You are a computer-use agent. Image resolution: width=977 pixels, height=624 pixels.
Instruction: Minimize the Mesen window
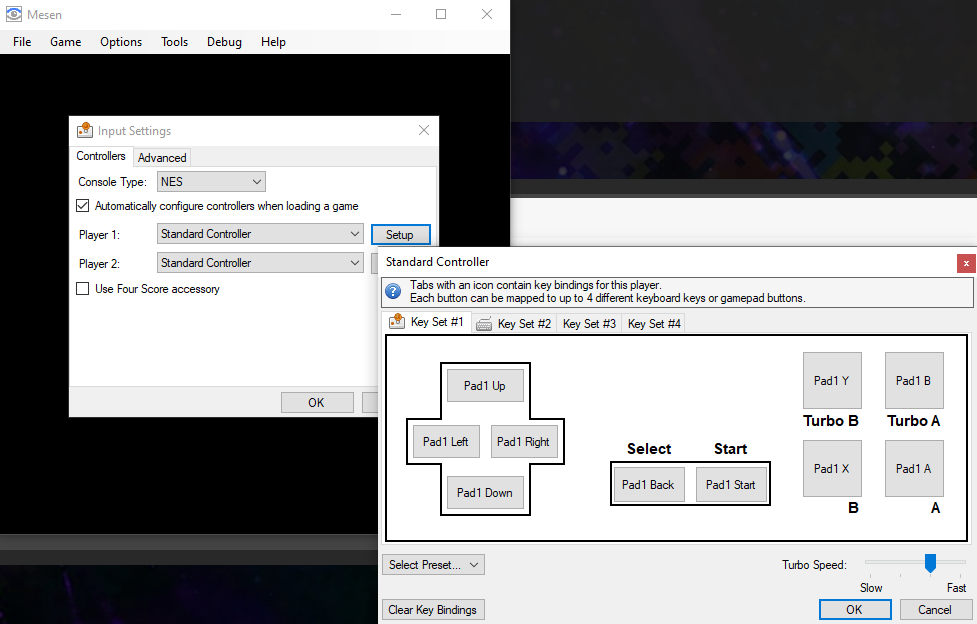click(396, 14)
